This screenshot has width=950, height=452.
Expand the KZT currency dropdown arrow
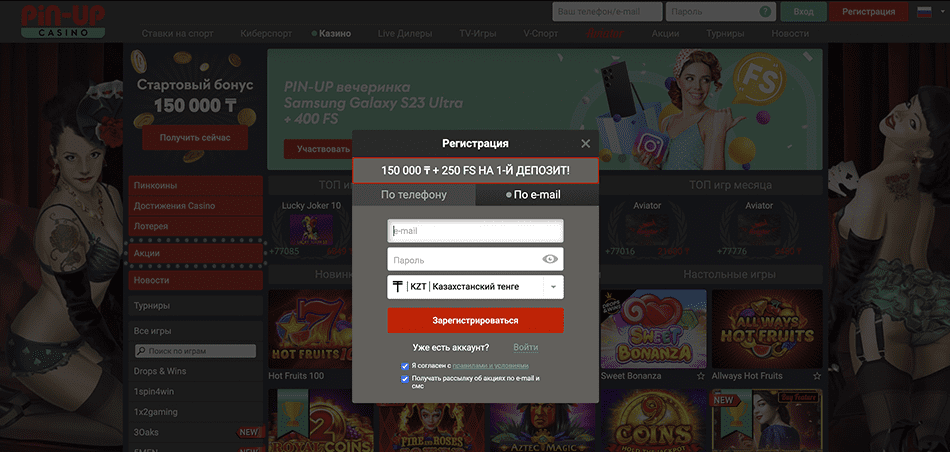click(x=554, y=287)
